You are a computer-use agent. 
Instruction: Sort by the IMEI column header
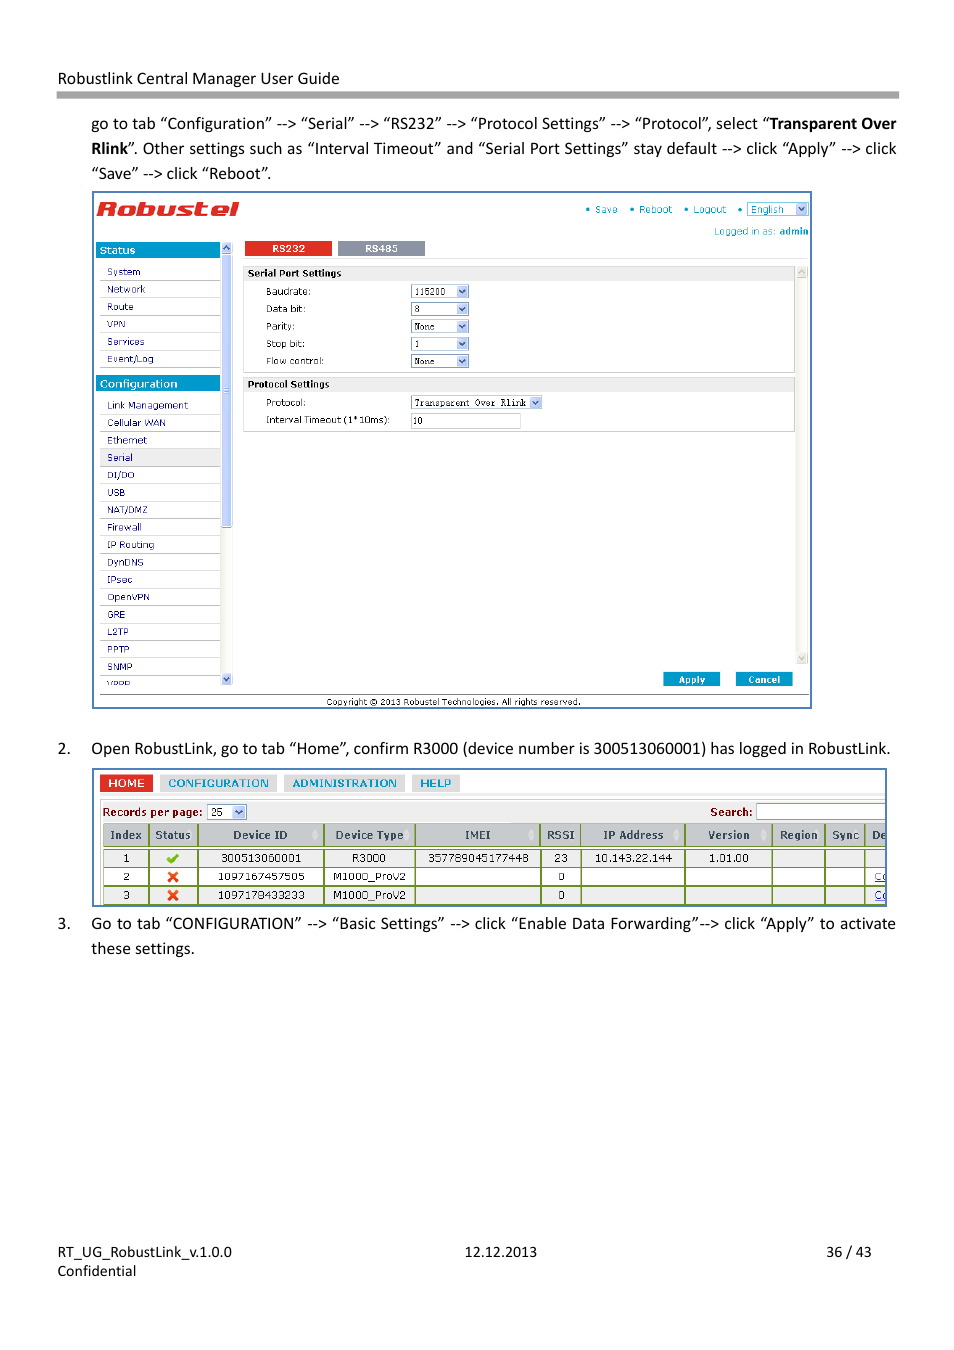[478, 835]
